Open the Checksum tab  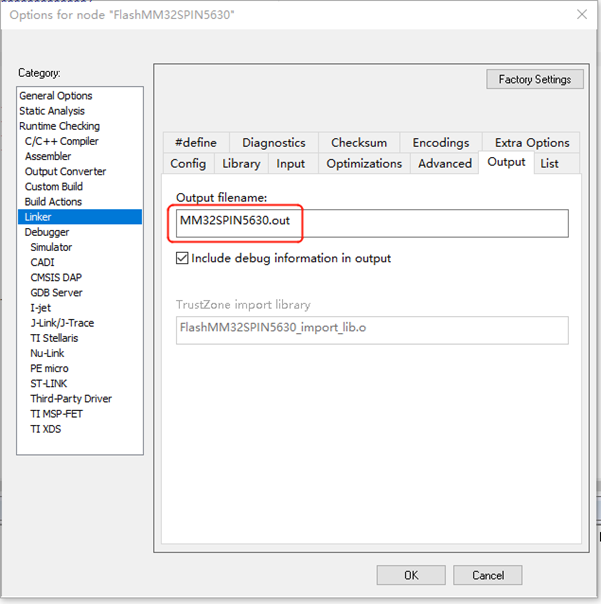358,142
